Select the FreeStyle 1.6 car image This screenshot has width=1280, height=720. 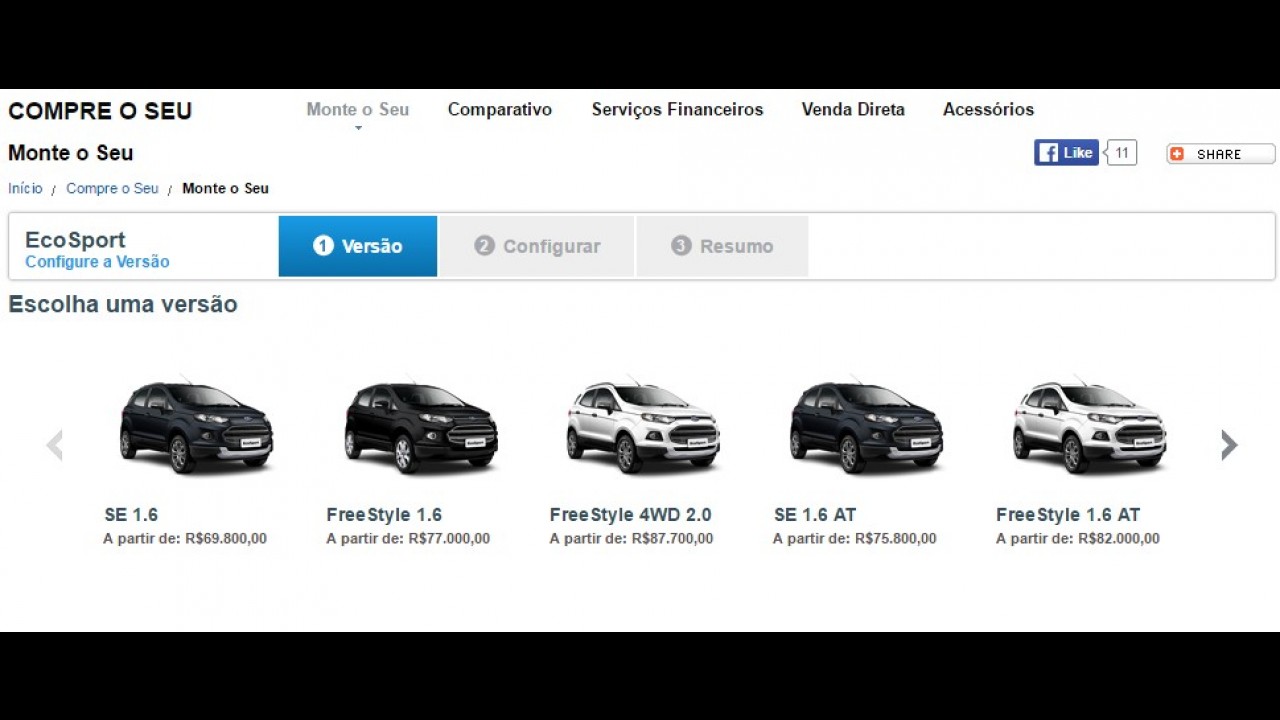pyautogui.click(x=420, y=425)
